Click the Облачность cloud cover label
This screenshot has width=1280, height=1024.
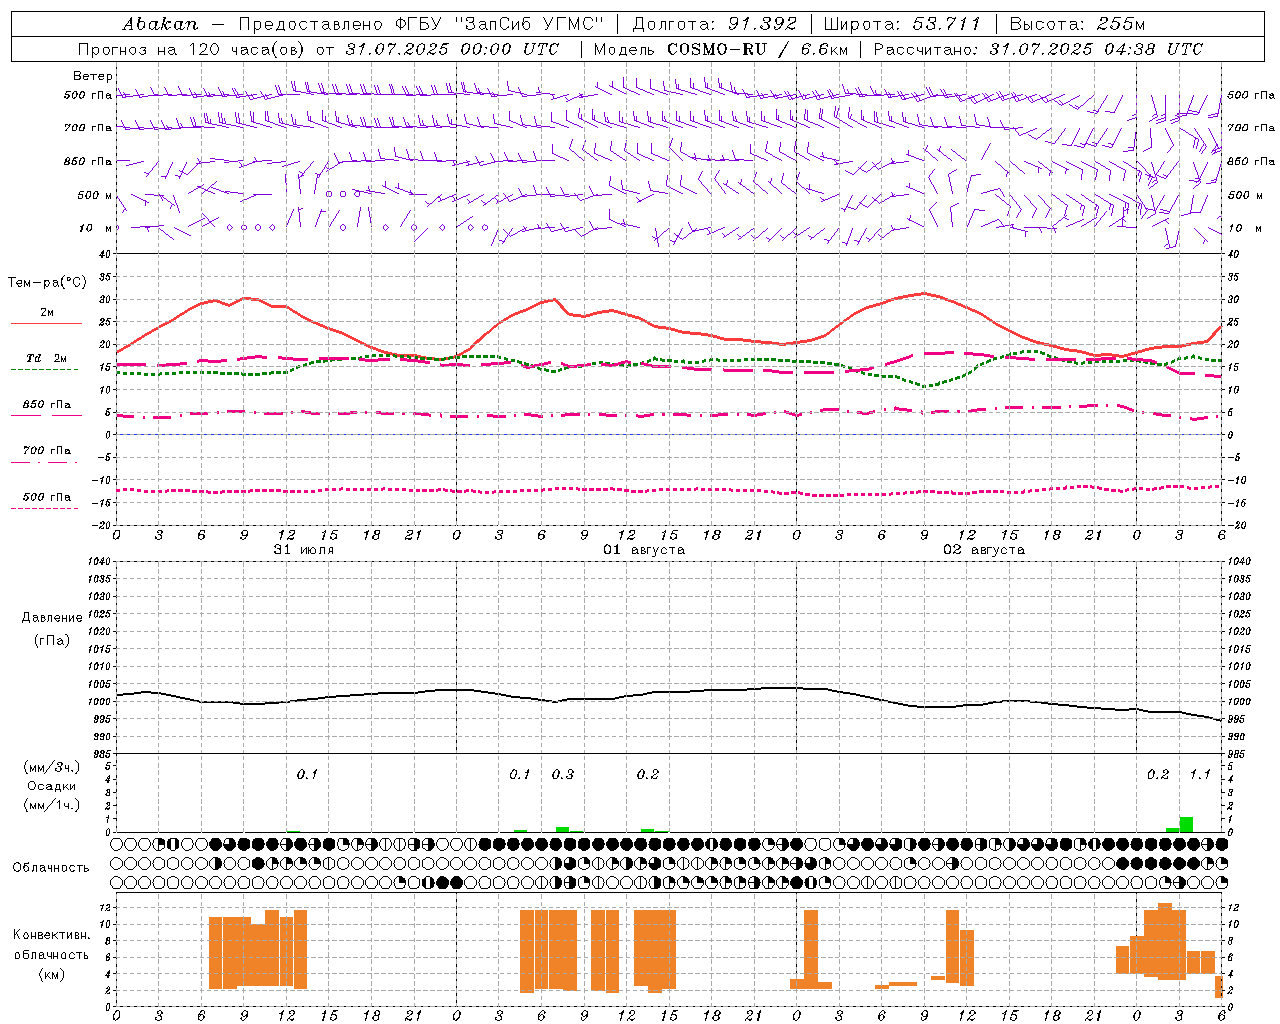pyautogui.click(x=51, y=868)
